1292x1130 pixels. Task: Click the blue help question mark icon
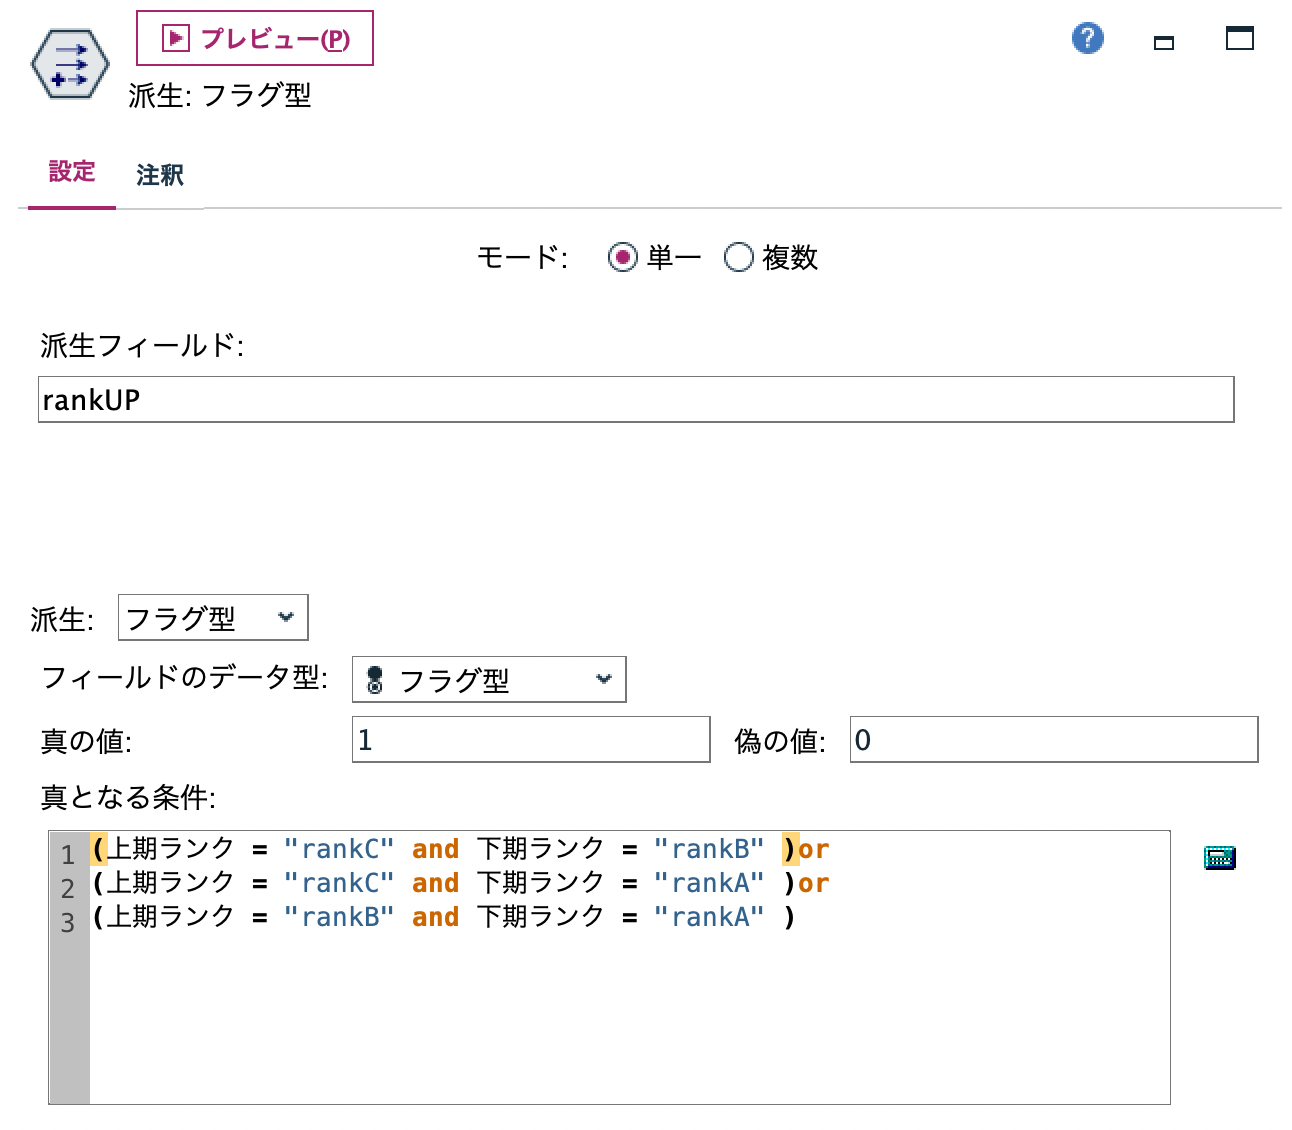pos(1087,38)
